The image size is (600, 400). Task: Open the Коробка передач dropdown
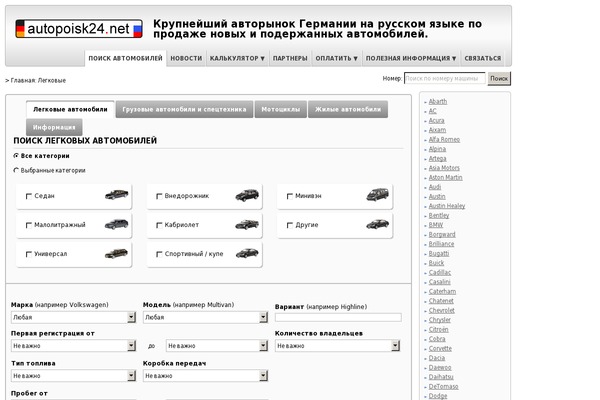(205, 376)
